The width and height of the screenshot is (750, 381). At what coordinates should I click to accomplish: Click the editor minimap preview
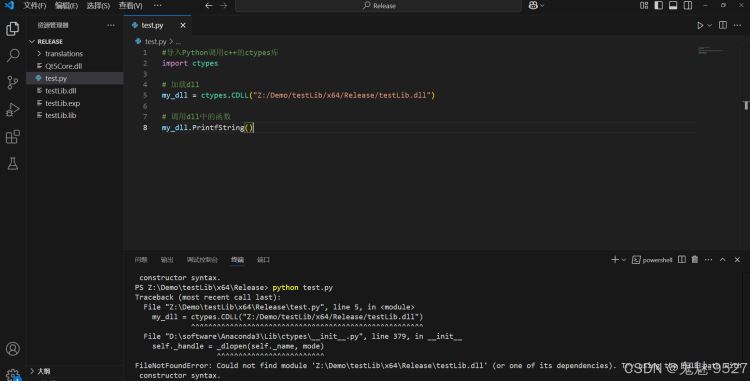tap(711, 50)
